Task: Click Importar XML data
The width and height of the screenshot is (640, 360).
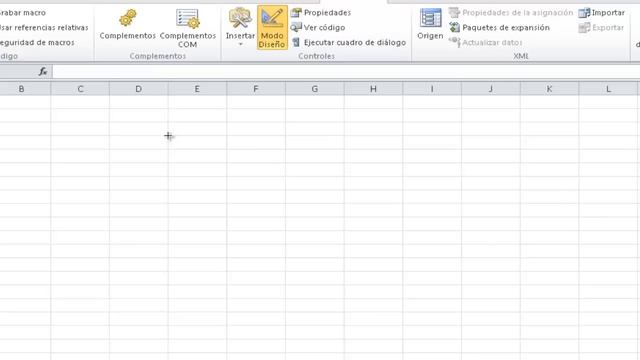Action: coord(602,13)
